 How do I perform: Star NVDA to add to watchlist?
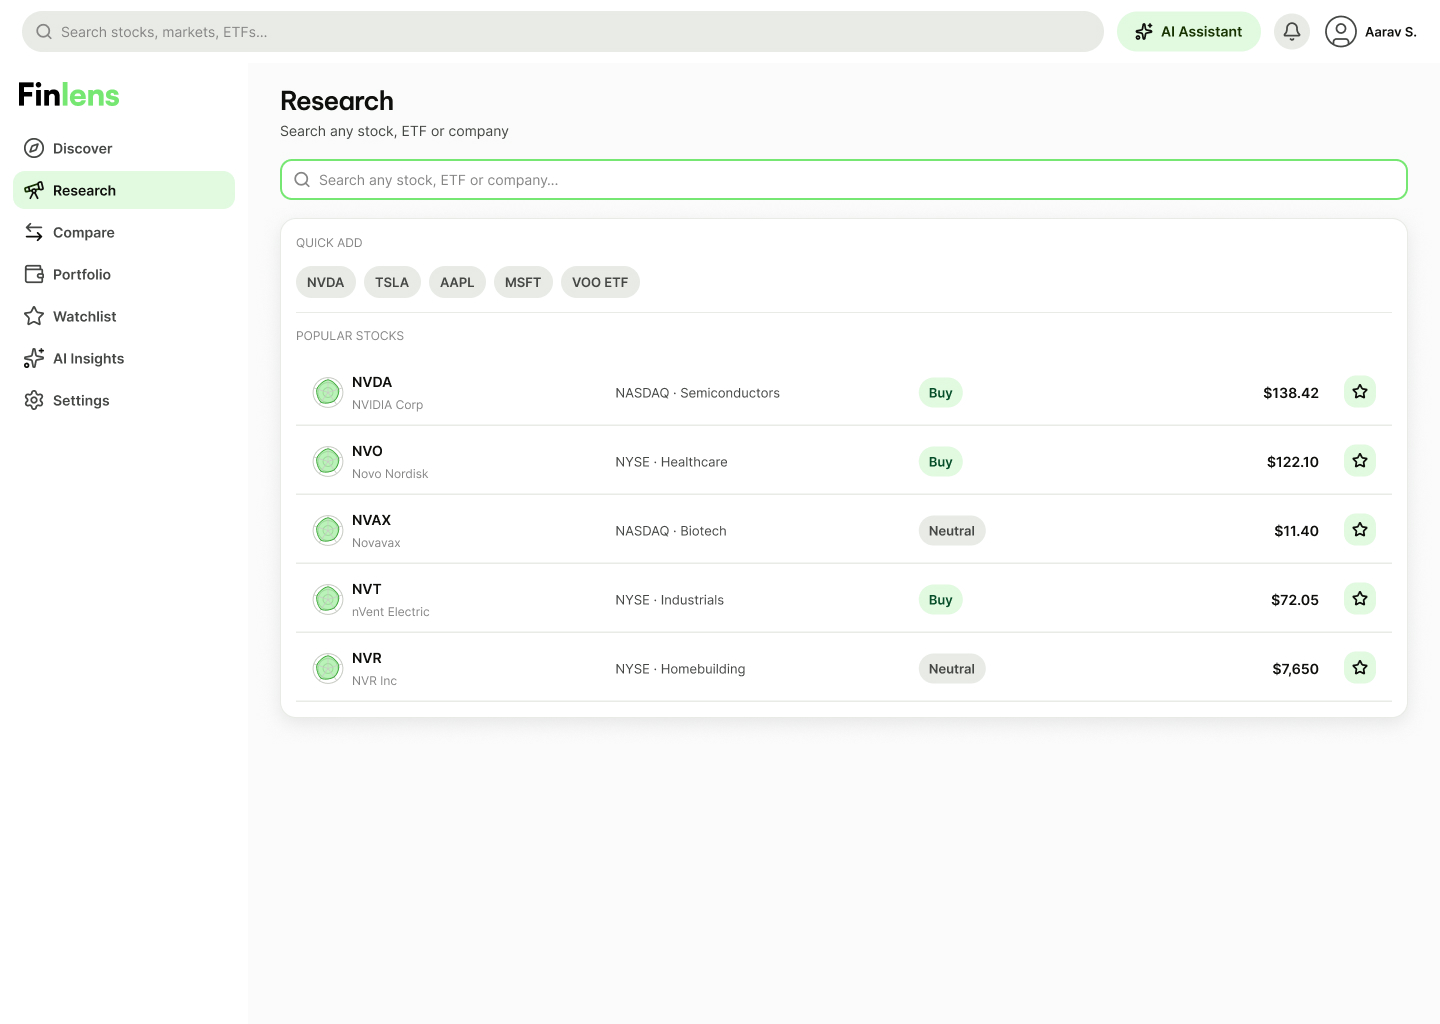[1360, 392]
